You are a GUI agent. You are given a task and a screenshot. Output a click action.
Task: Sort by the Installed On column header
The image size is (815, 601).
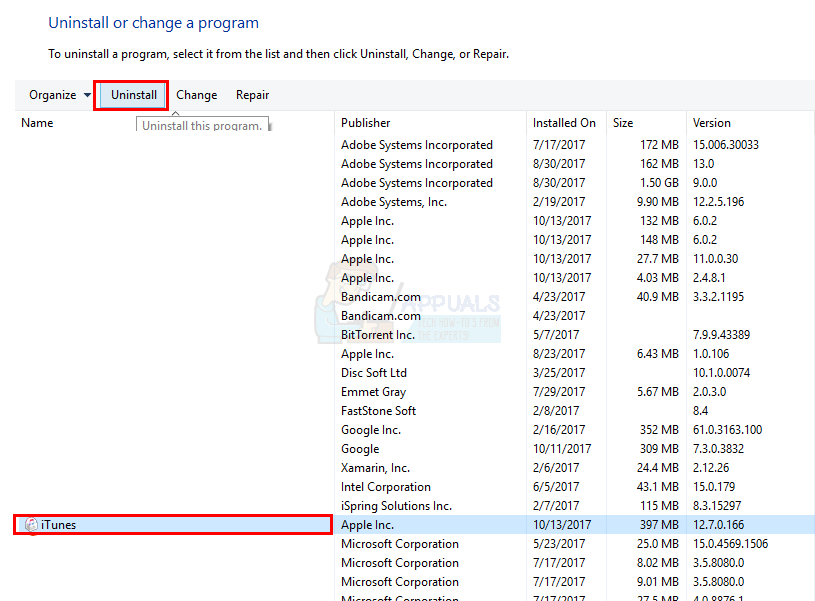(x=564, y=123)
